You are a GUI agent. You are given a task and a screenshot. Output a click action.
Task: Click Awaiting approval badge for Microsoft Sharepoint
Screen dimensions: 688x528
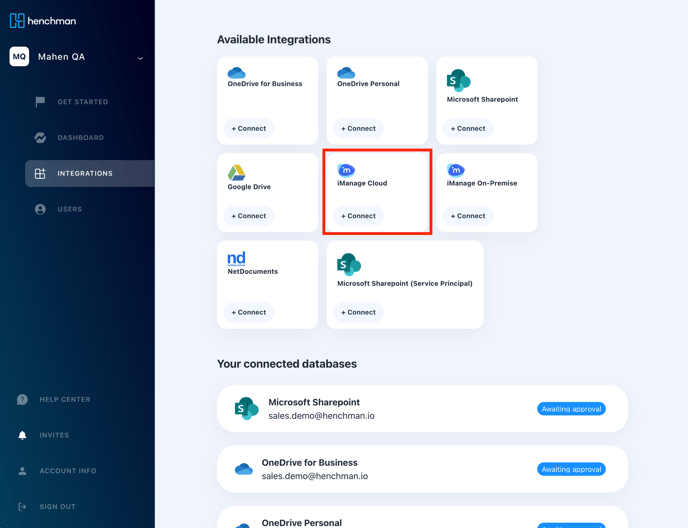click(x=571, y=409)
